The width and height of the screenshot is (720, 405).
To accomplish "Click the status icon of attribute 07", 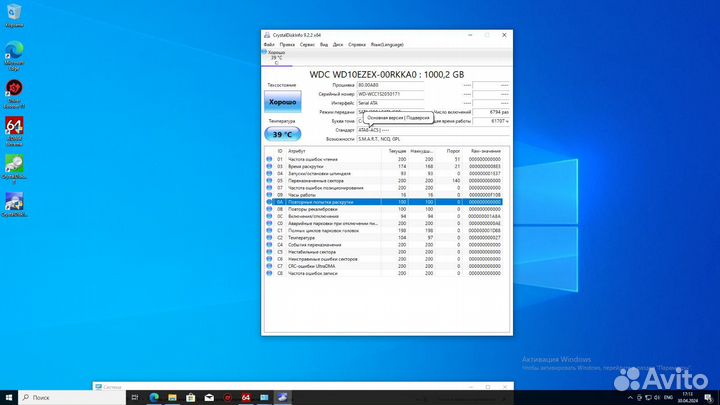I will (x=269, y=188).
